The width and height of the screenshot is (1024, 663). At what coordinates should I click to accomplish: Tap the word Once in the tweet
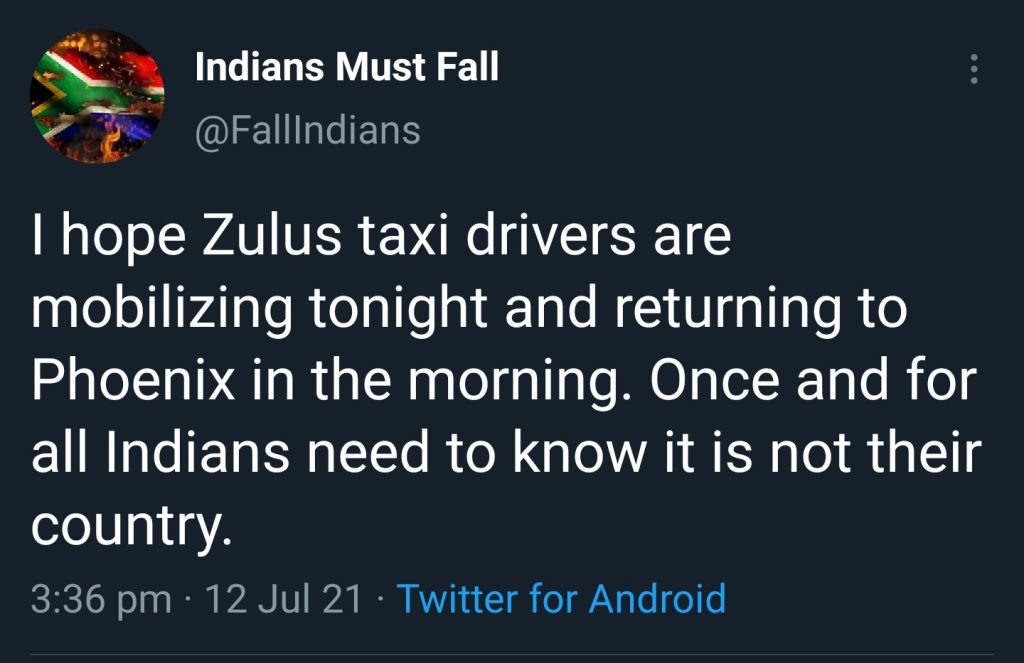714,380
